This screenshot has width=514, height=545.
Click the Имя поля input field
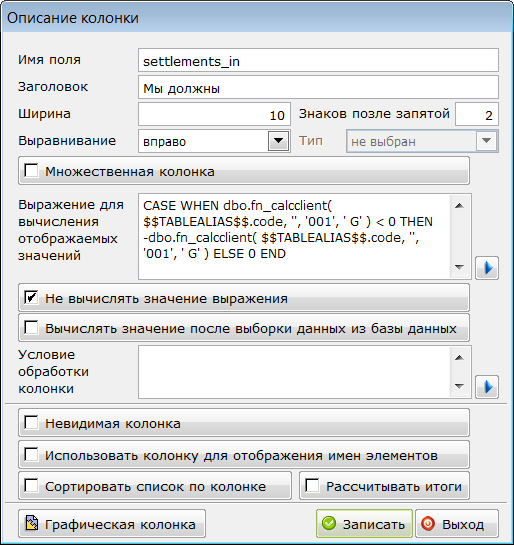click(x=318, y=60)
